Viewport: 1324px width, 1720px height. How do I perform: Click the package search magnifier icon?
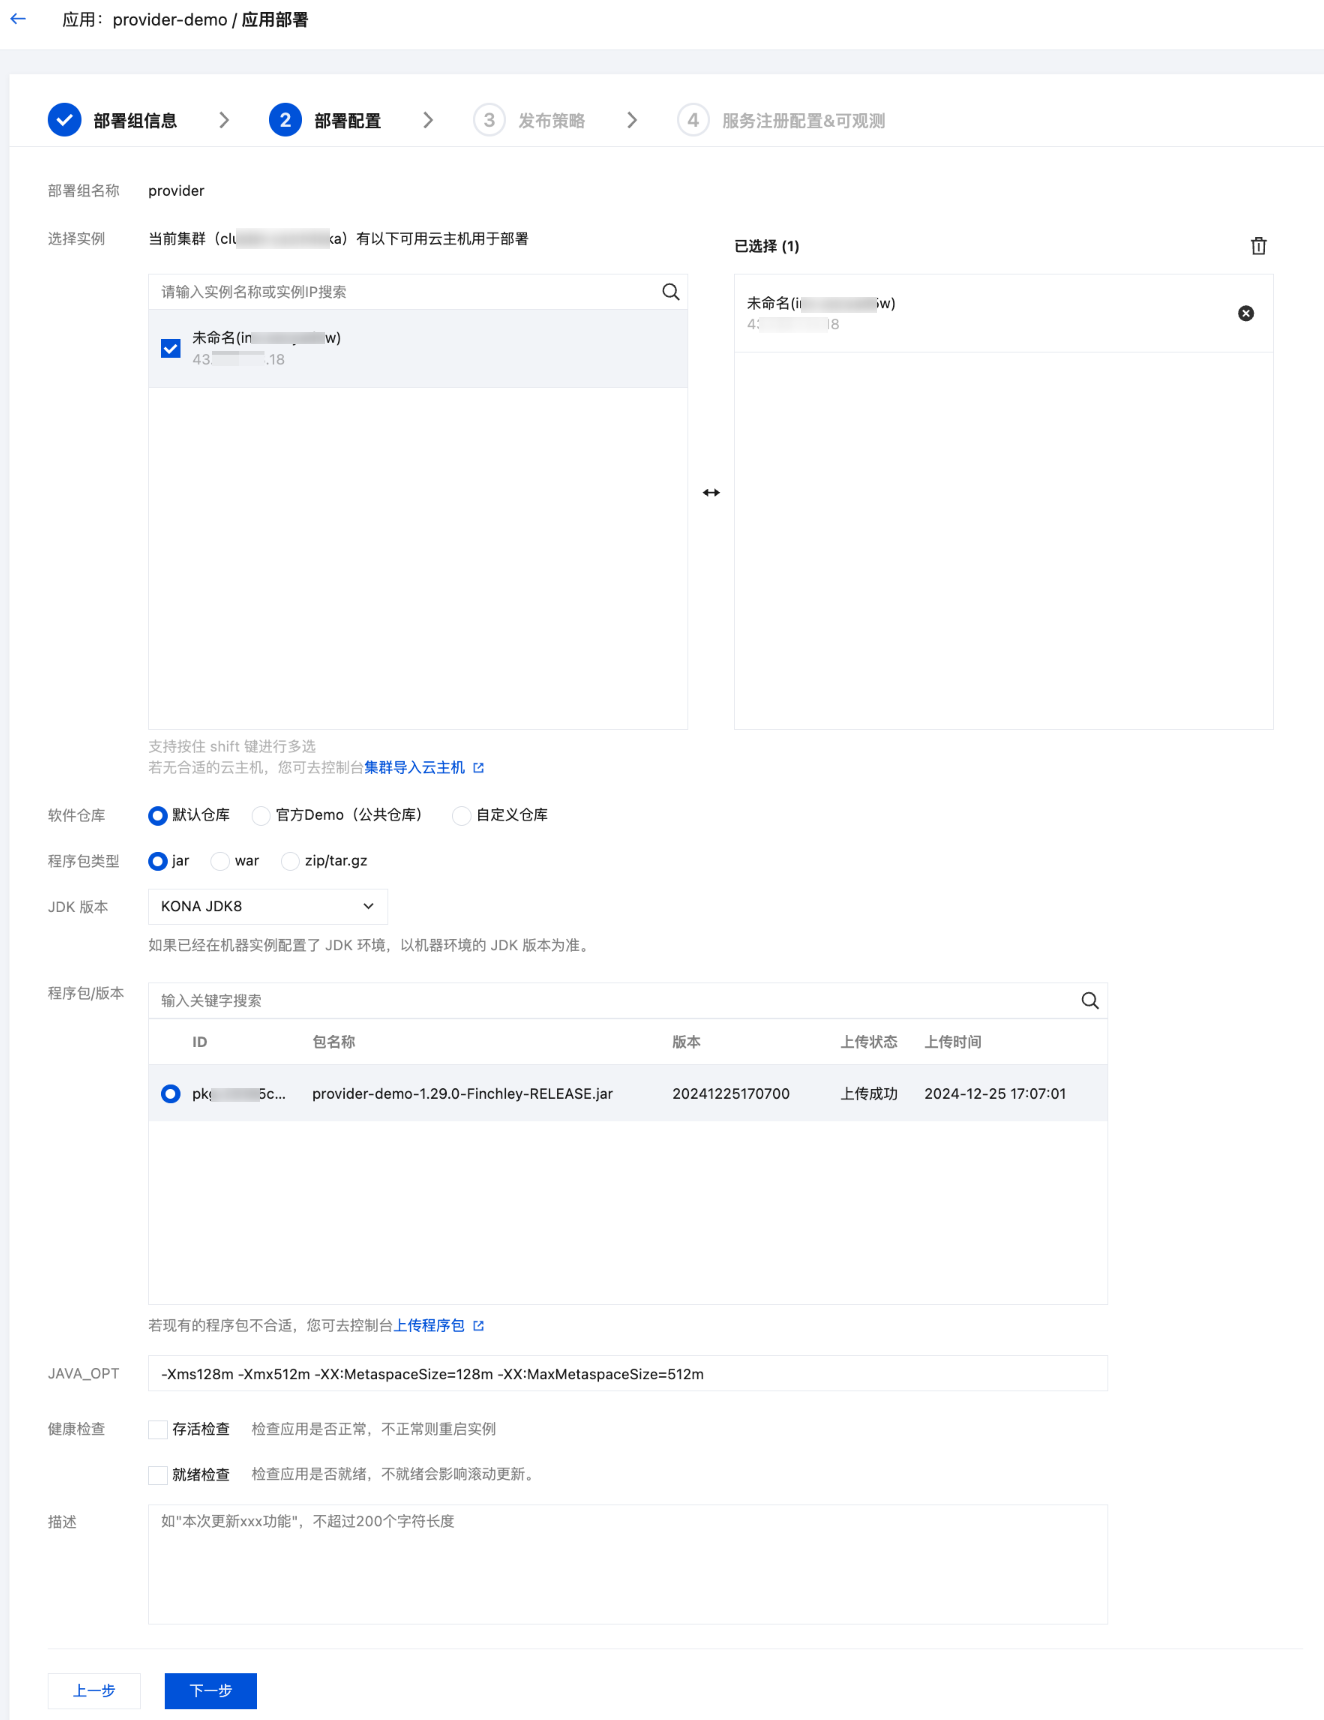[x=1090, y=1001]
